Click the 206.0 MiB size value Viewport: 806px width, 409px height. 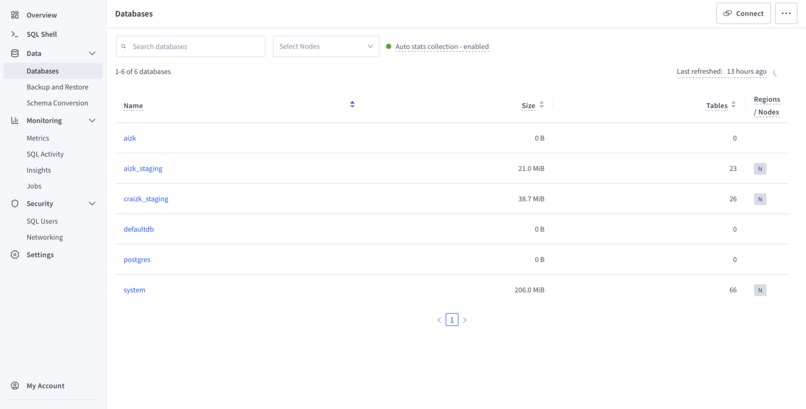[529, 290]
